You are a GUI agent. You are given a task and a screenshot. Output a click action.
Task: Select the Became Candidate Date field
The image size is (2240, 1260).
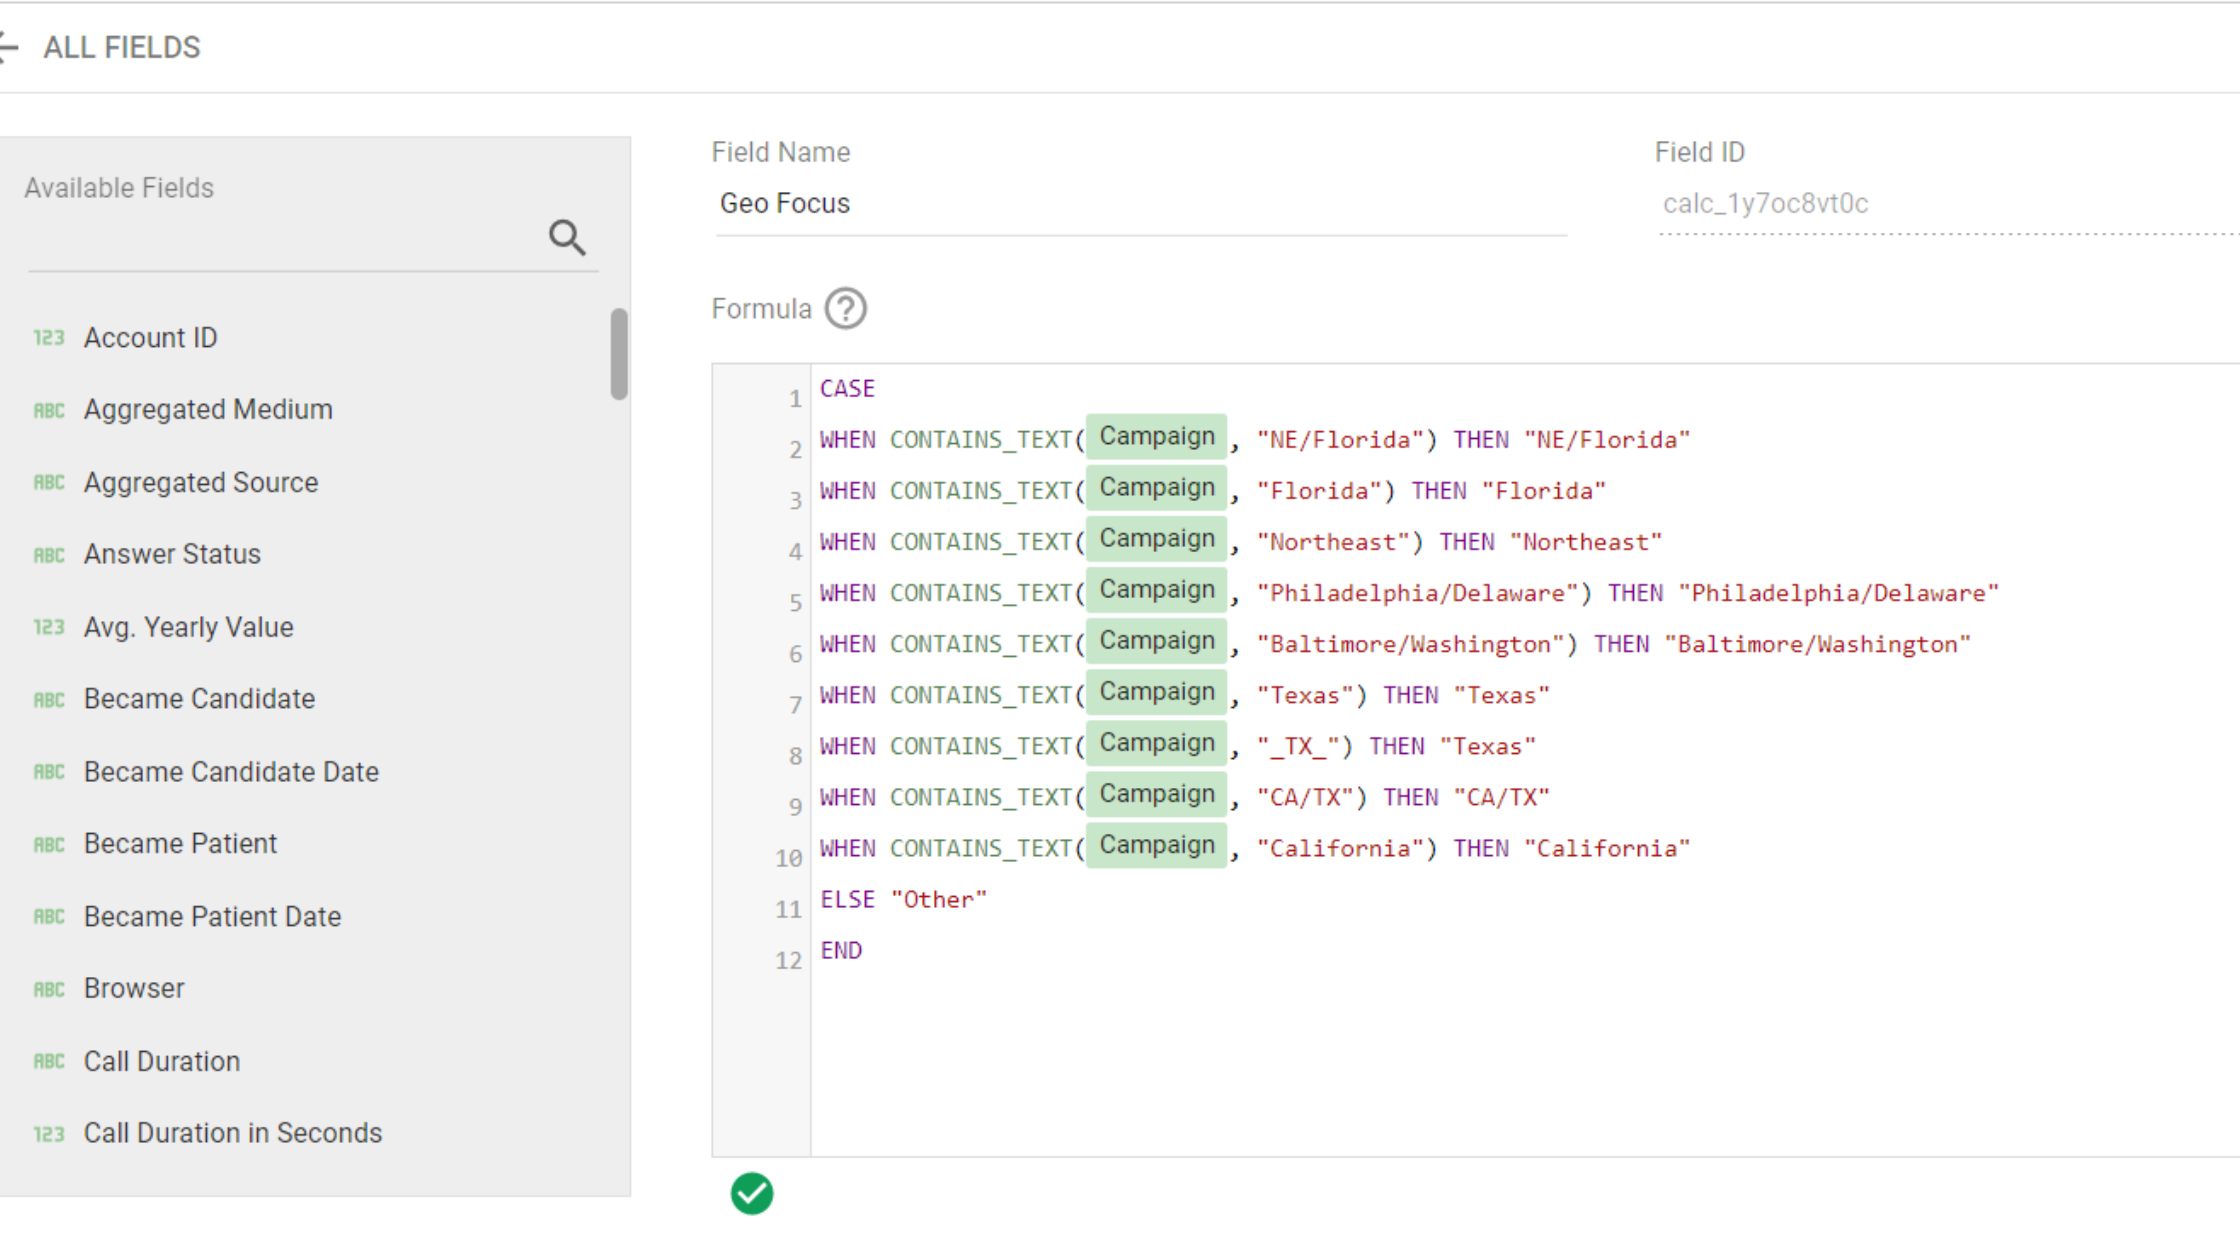(x=231, y=772)
